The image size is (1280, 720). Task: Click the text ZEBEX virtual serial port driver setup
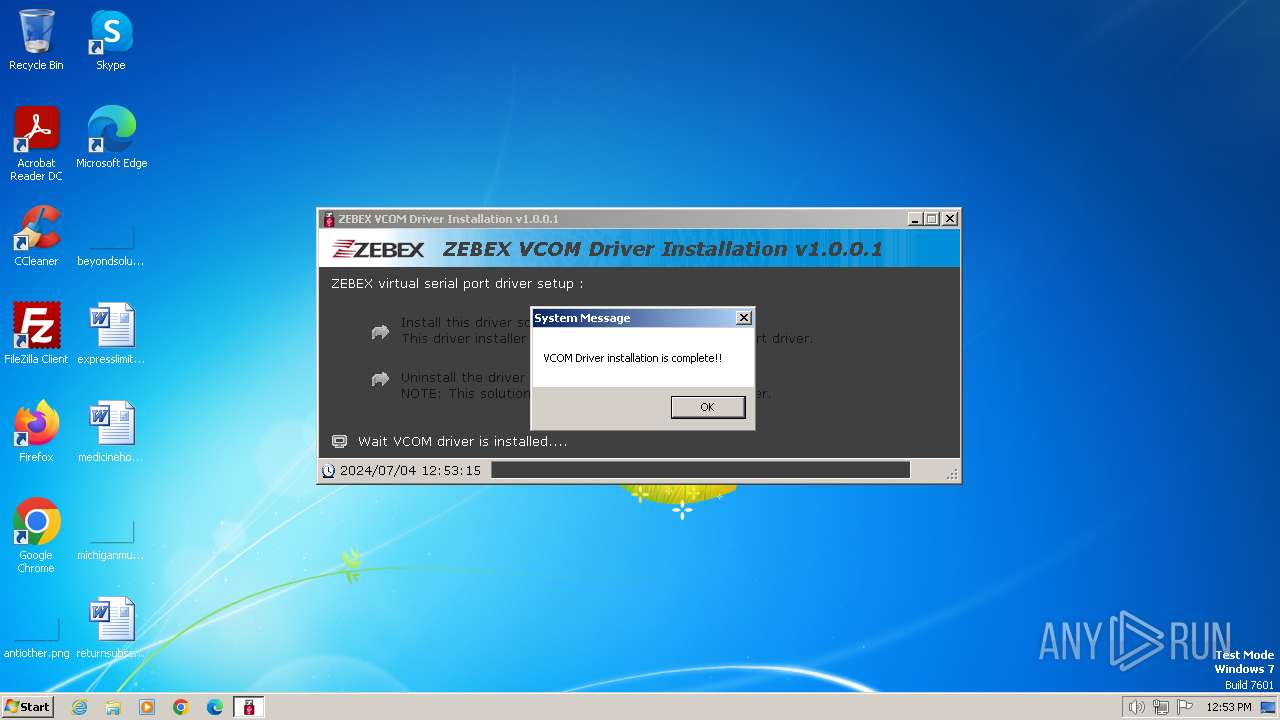click(457, 284)
